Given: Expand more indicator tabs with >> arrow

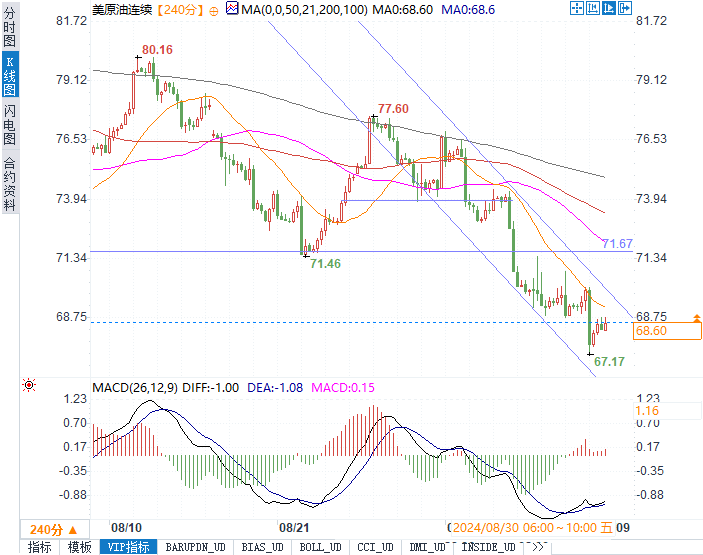Looking at the screenshot, I should (537, 547).
